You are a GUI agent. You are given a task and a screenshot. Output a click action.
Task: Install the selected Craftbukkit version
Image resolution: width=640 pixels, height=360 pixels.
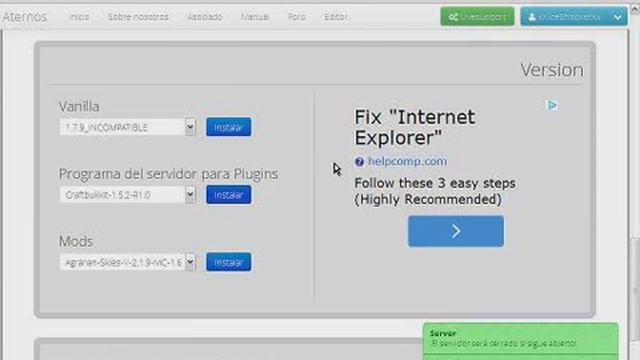tap(229, 195)
